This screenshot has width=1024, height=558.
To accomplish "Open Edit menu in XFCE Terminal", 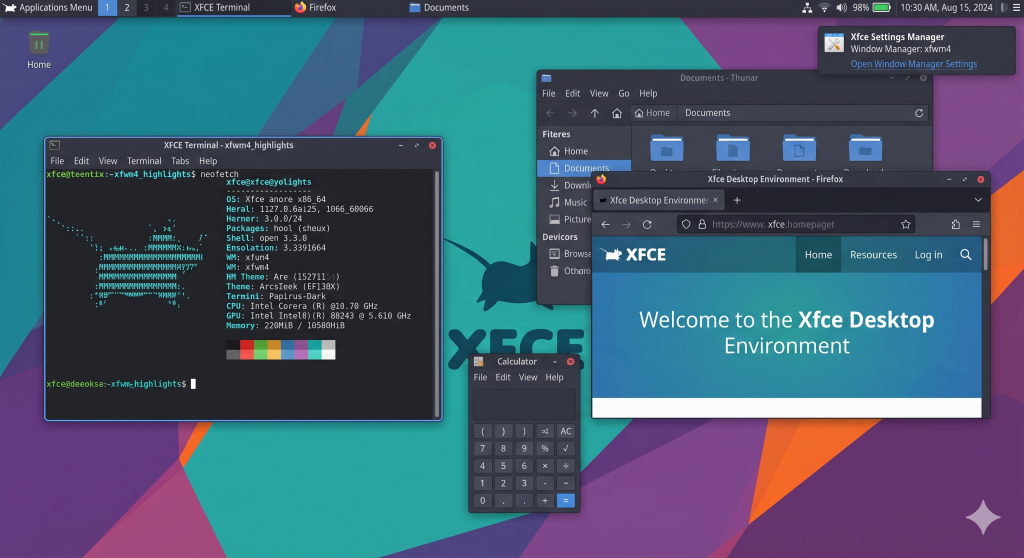I will [x=81, y=161].
